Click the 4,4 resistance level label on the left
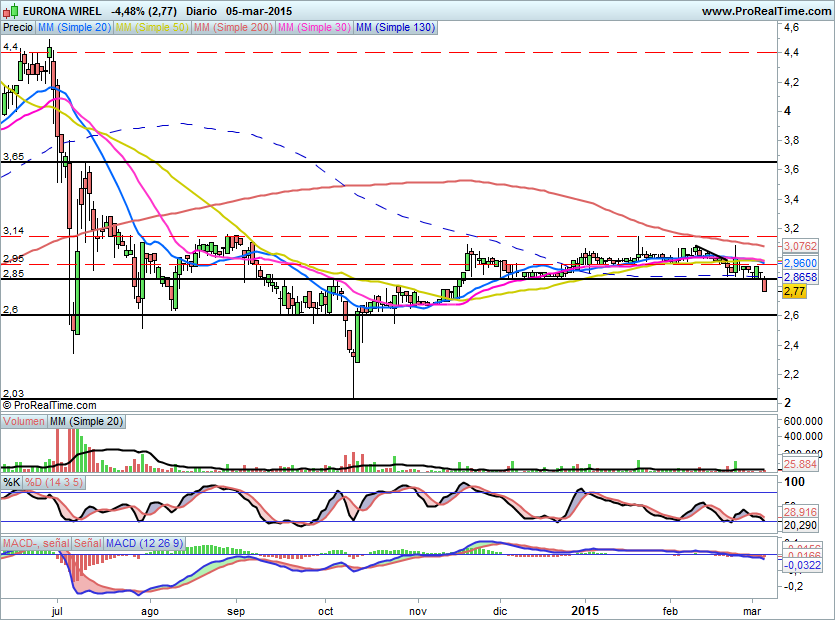This screenshot has height=620, width=835. tap(10, 47)
